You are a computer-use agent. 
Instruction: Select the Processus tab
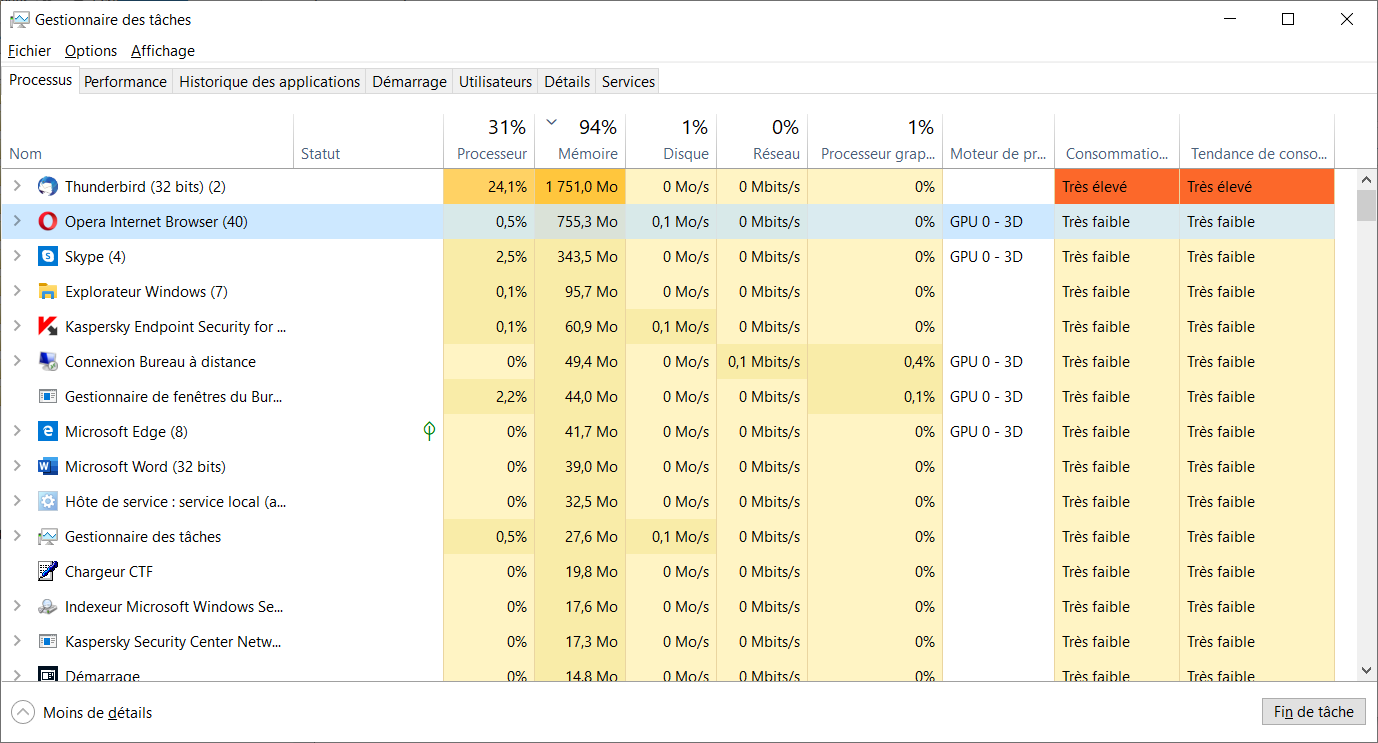(41, 80)
